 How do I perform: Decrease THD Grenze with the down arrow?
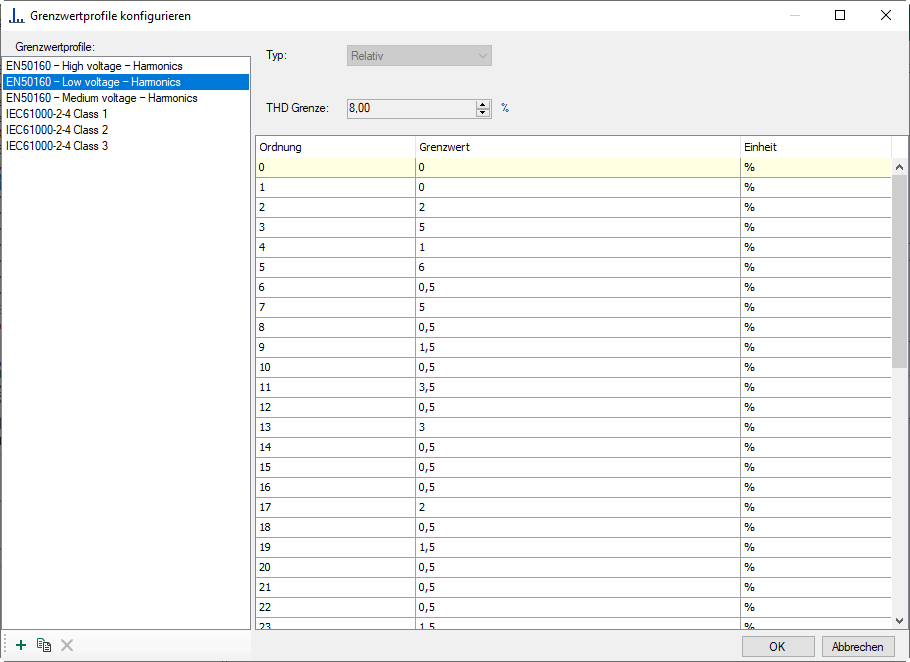483,112
